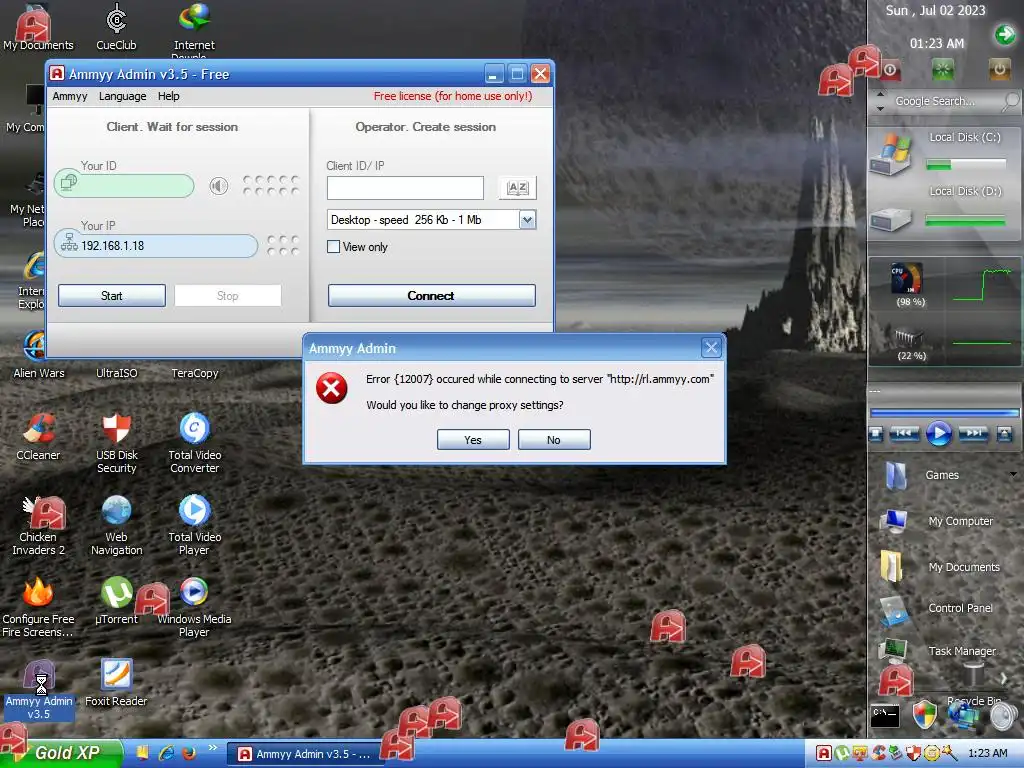Expand the quick launch chevron
Screen dimensions: 1024x768
pos(213,748)
